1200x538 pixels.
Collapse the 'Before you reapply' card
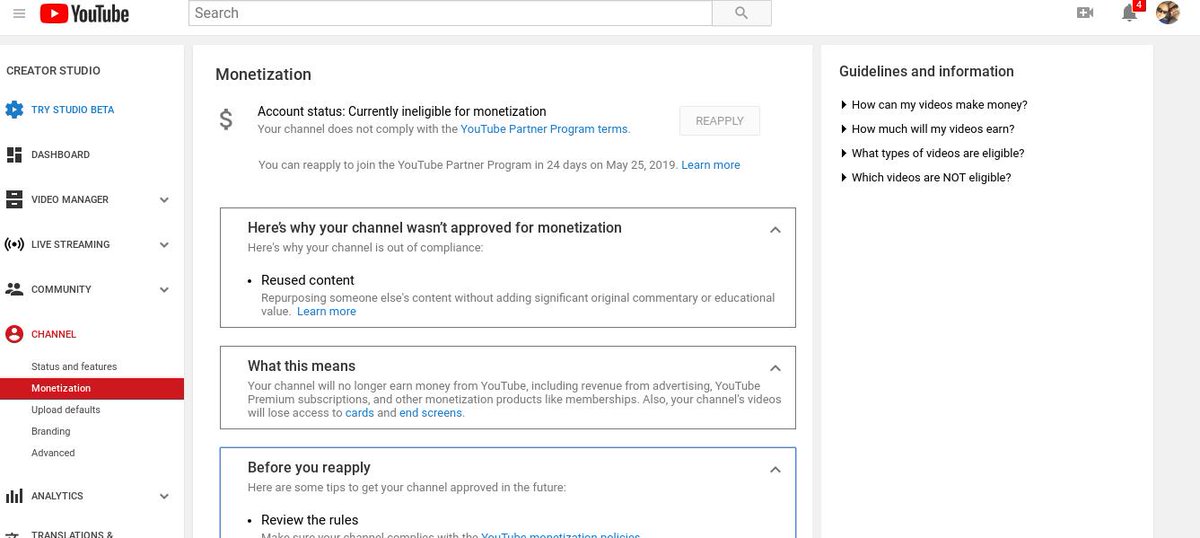click(x=774, y=469)
